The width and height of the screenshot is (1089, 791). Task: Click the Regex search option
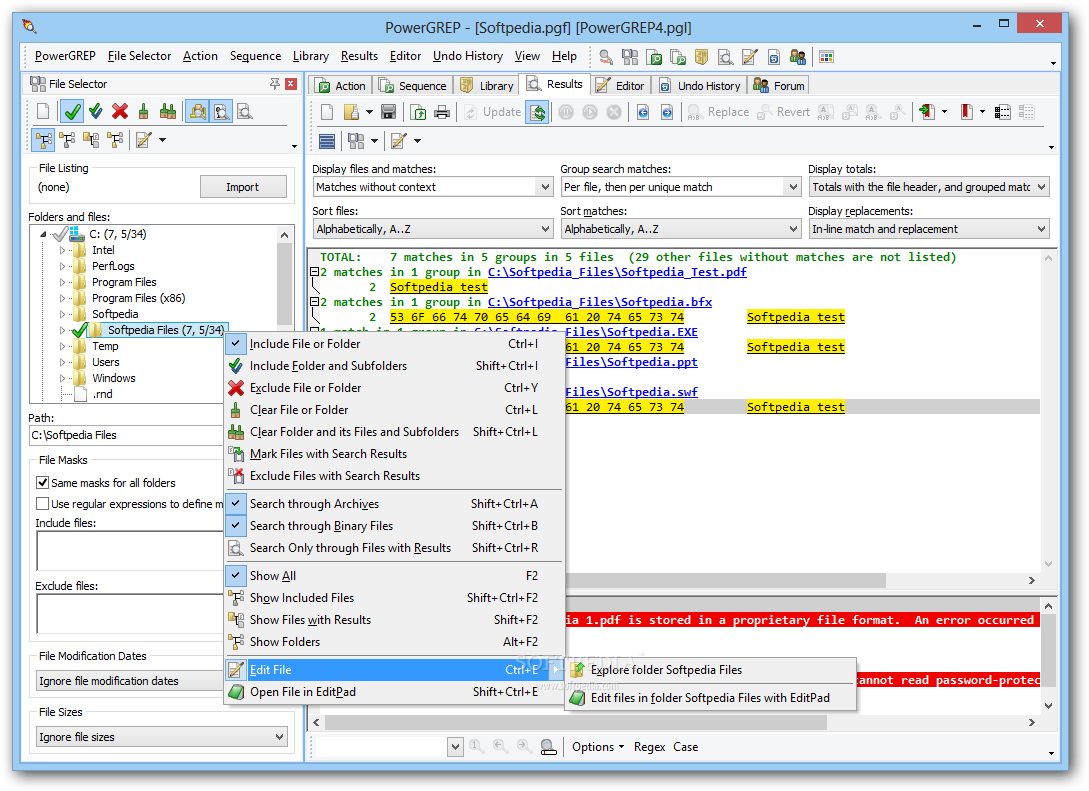(x=649, y=747)
